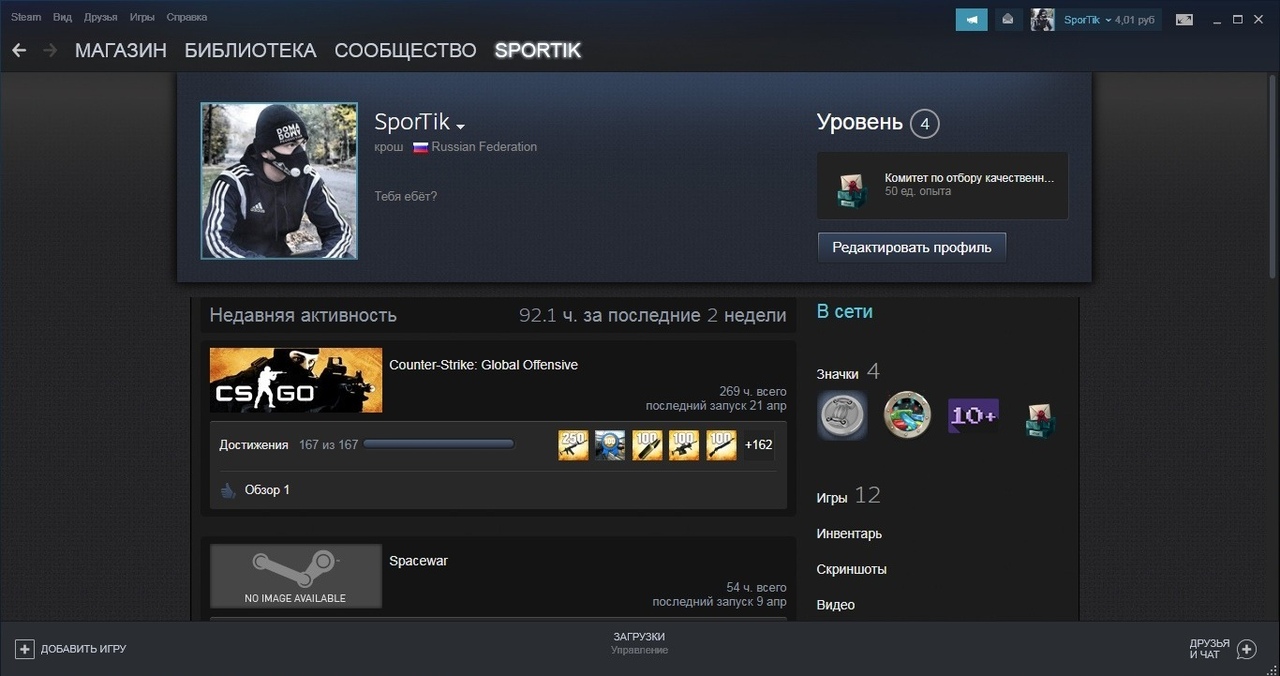The width and height of the screenshot is (1280, 676).
Task: Open the Скриншоты link
Action: (852, 570)
